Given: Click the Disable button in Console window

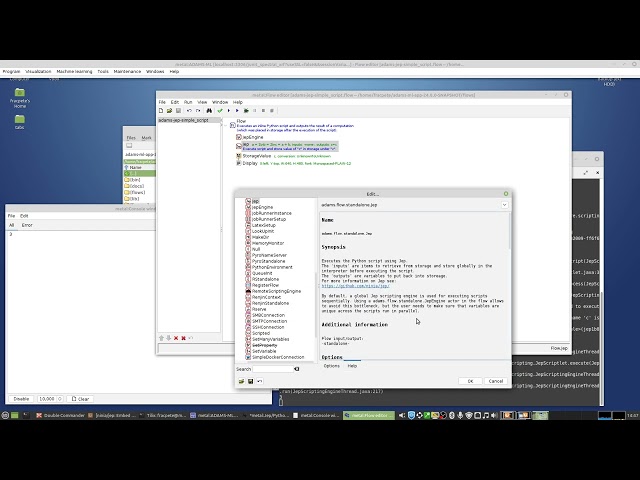Looking at the screenshot, I should (21, 399).
